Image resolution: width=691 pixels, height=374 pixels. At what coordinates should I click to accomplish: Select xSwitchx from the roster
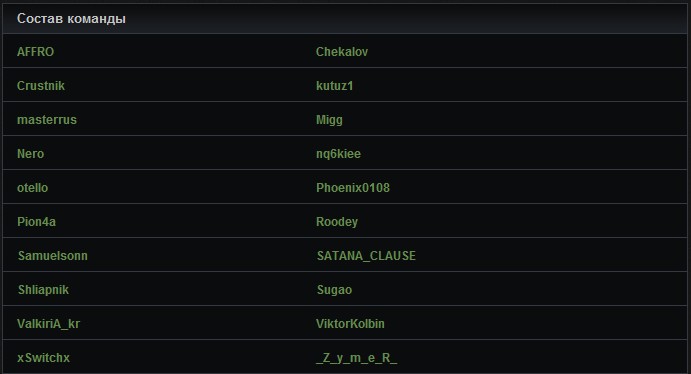(x=43, y=358)
